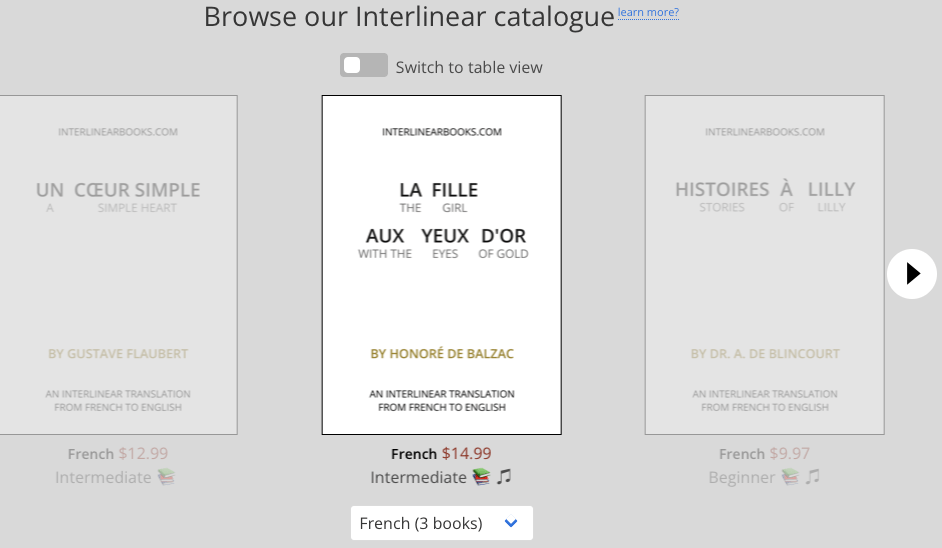Click the $14.99 price of Balzac book
This screenshot has width=942, height=548.
[x=466, y=453]
